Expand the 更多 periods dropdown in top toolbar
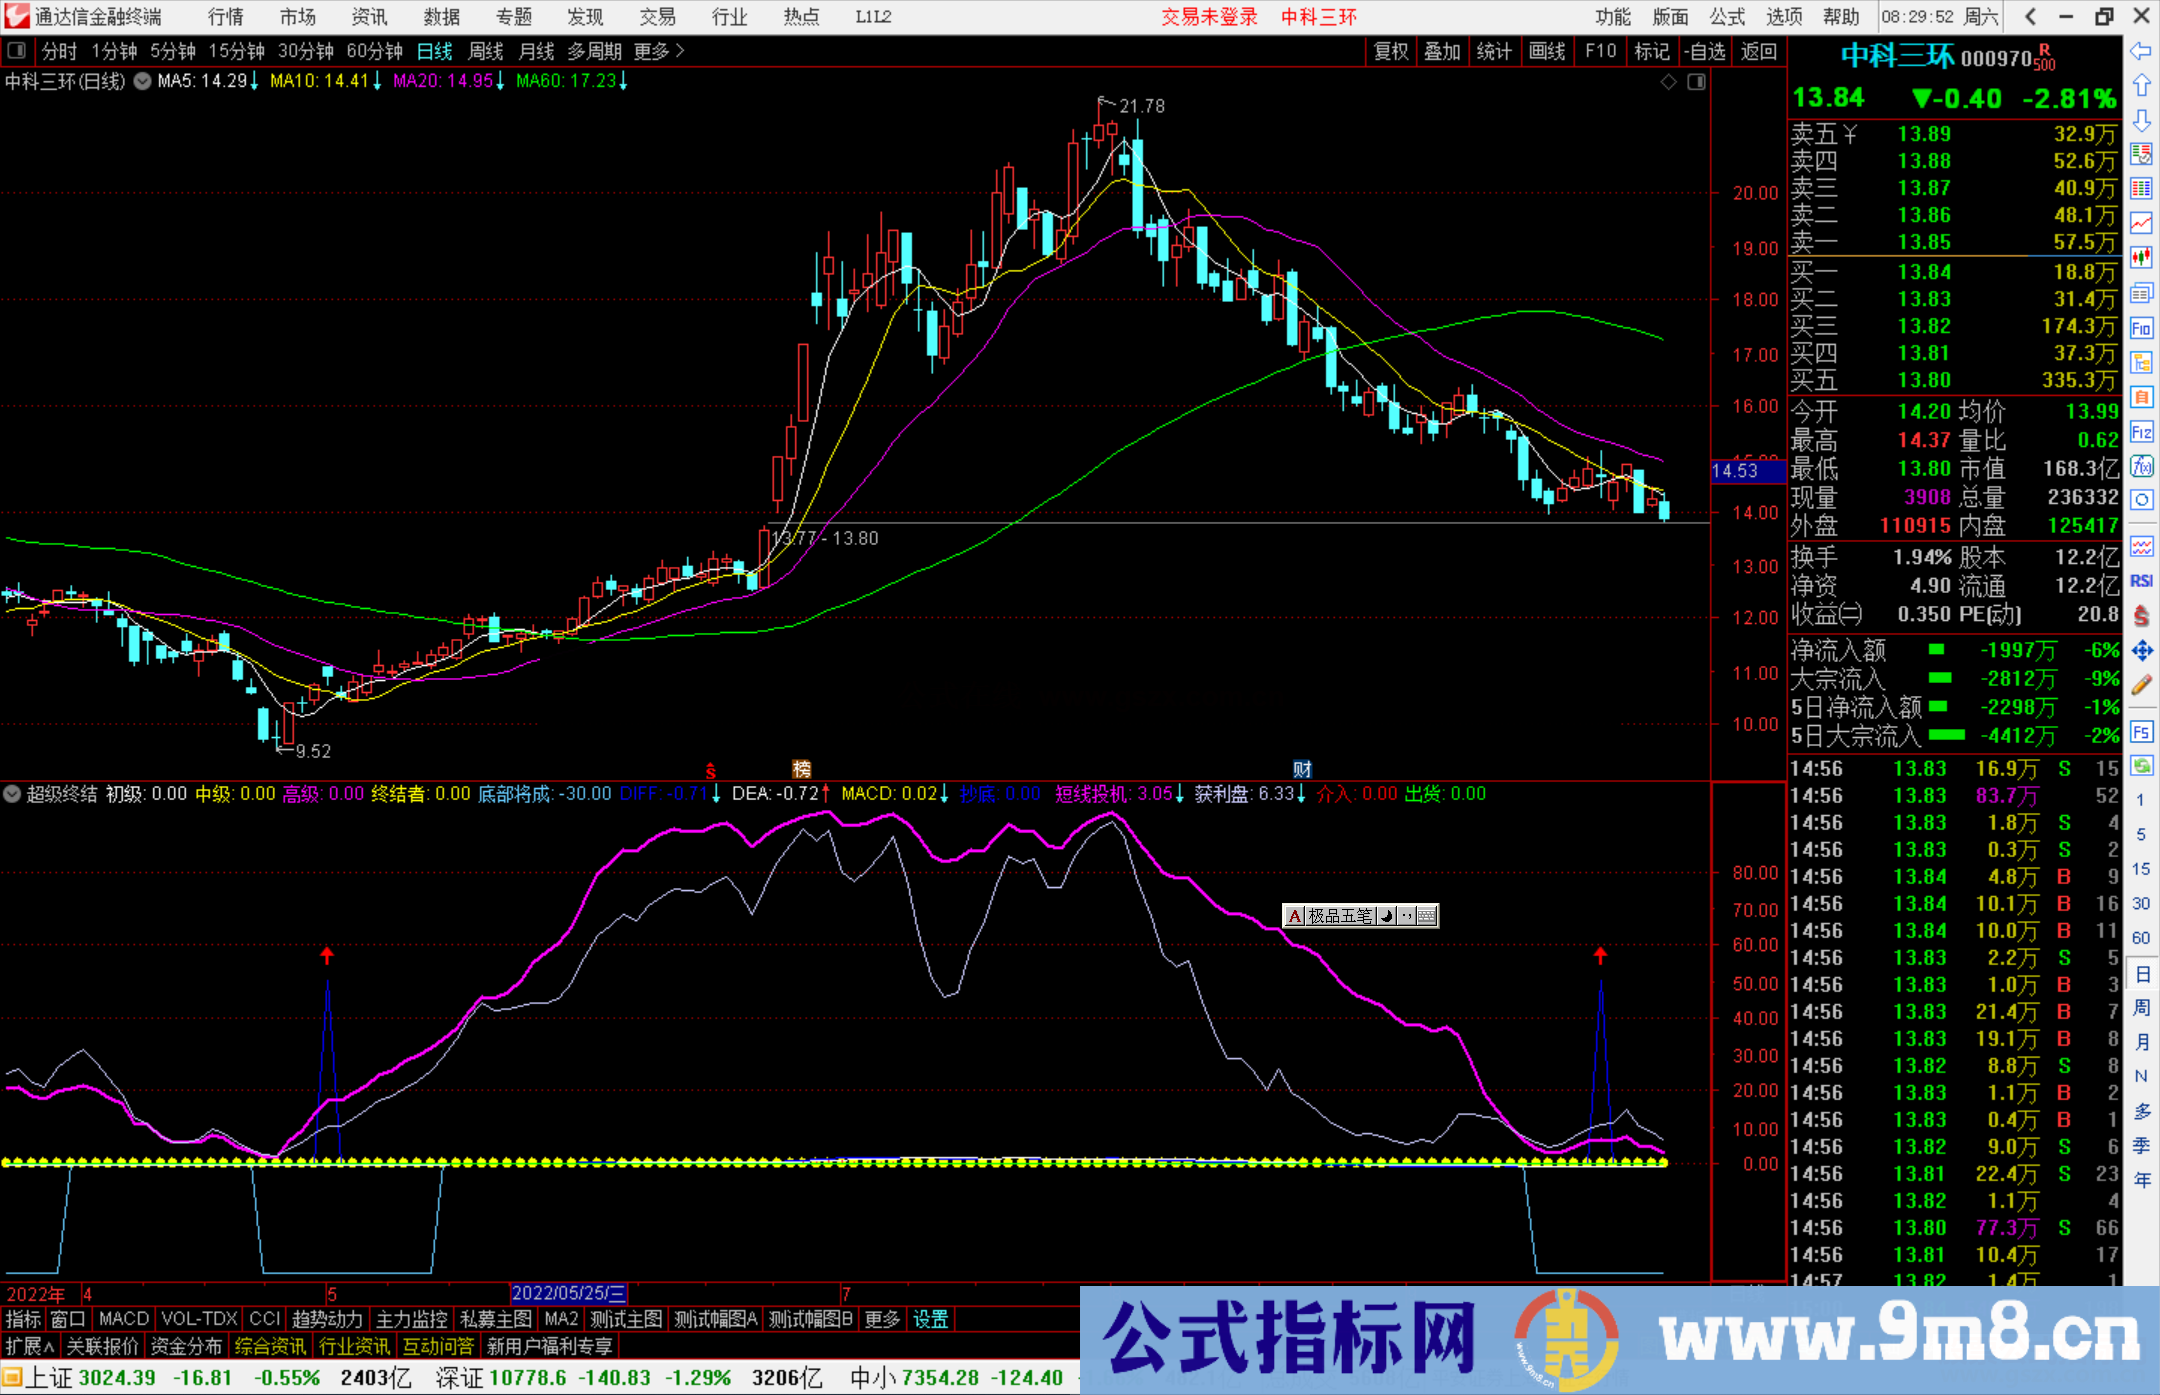Image resolution: width=2160 pixels, height=1395 pixels. [659, 51]
